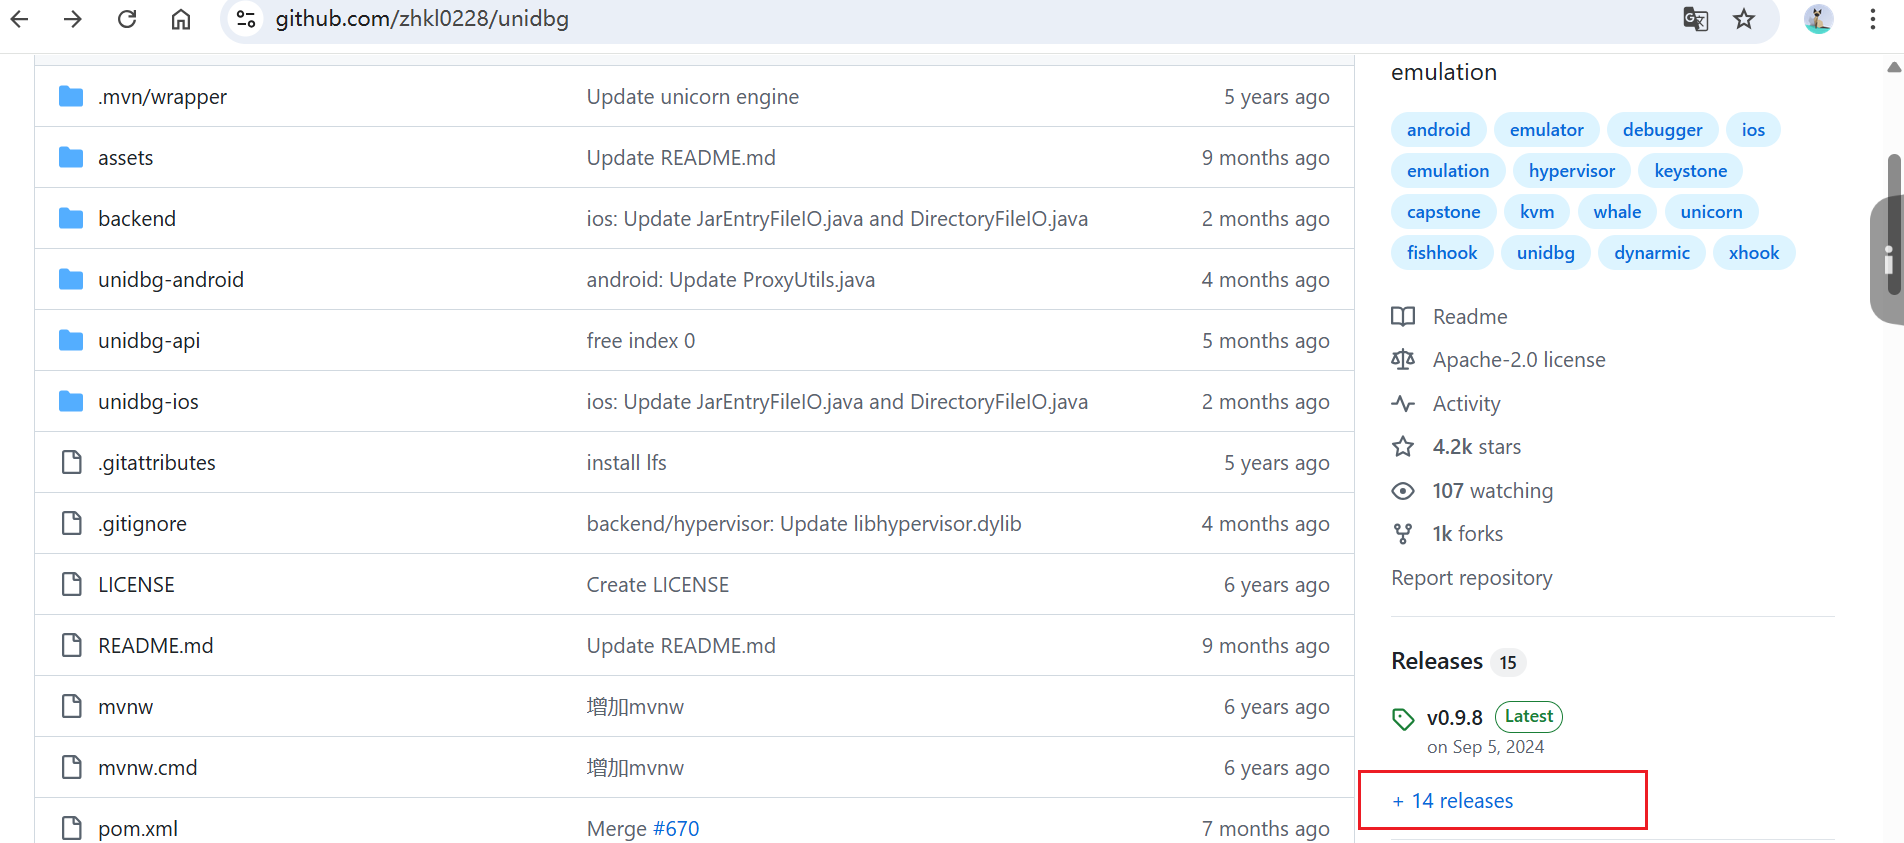This screenshot has height=843, width=1904.
Task: Select the dynarmic topic tag
Action: click(1651, 253)
